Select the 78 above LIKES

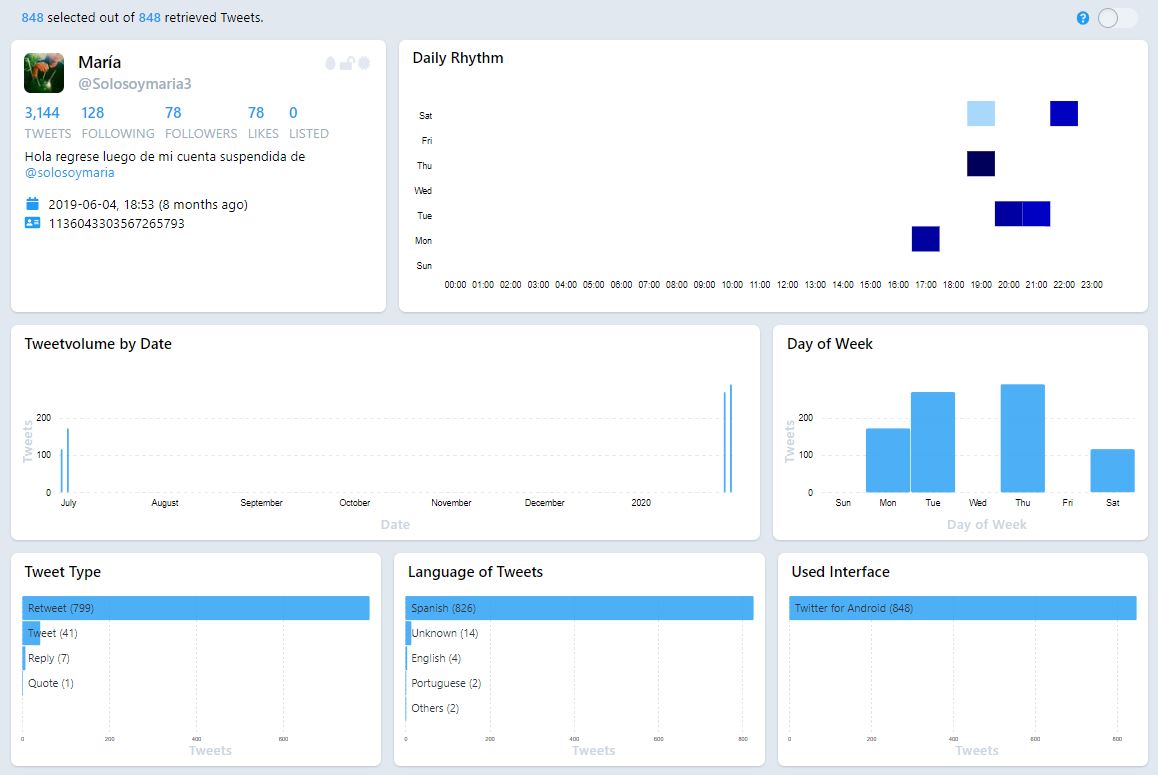click(256, 113)
